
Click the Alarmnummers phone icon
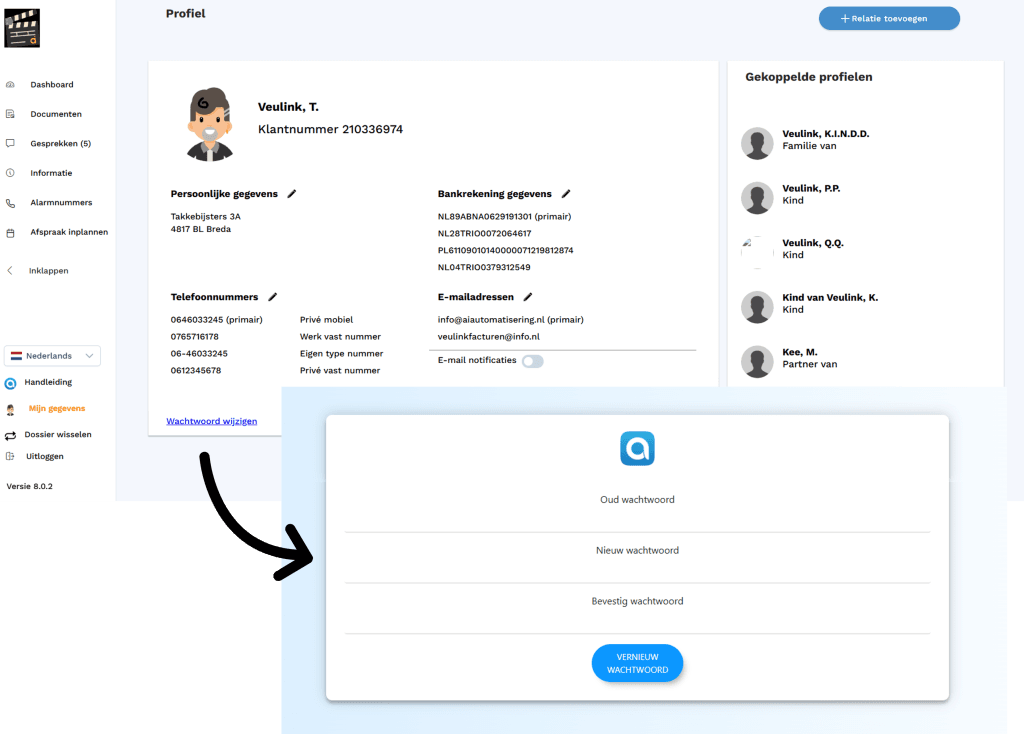pyautogui.click(x=10, y=203)
